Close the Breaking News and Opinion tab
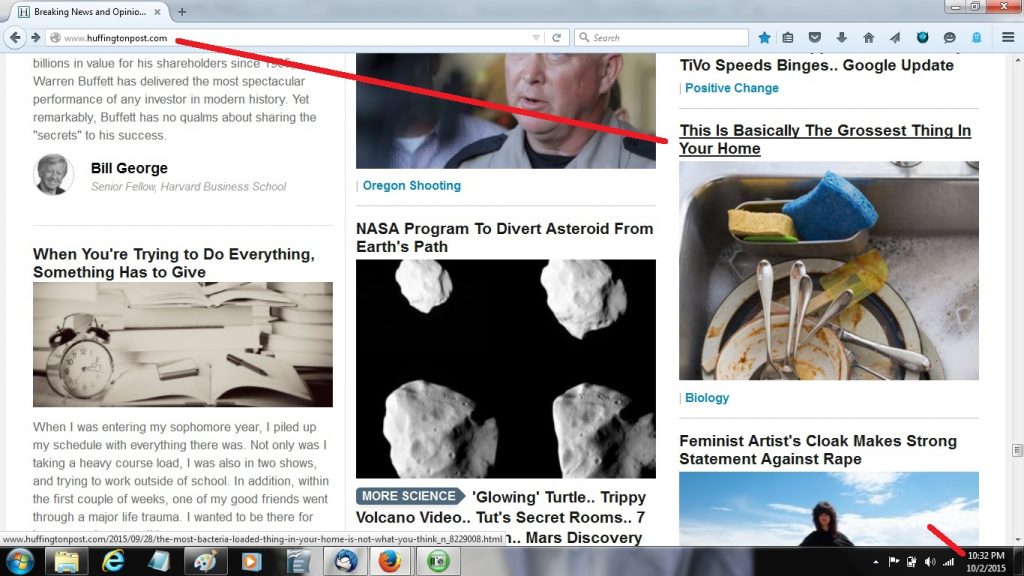The height and width of the screenshot is (576, 1024). pos(157,12)
